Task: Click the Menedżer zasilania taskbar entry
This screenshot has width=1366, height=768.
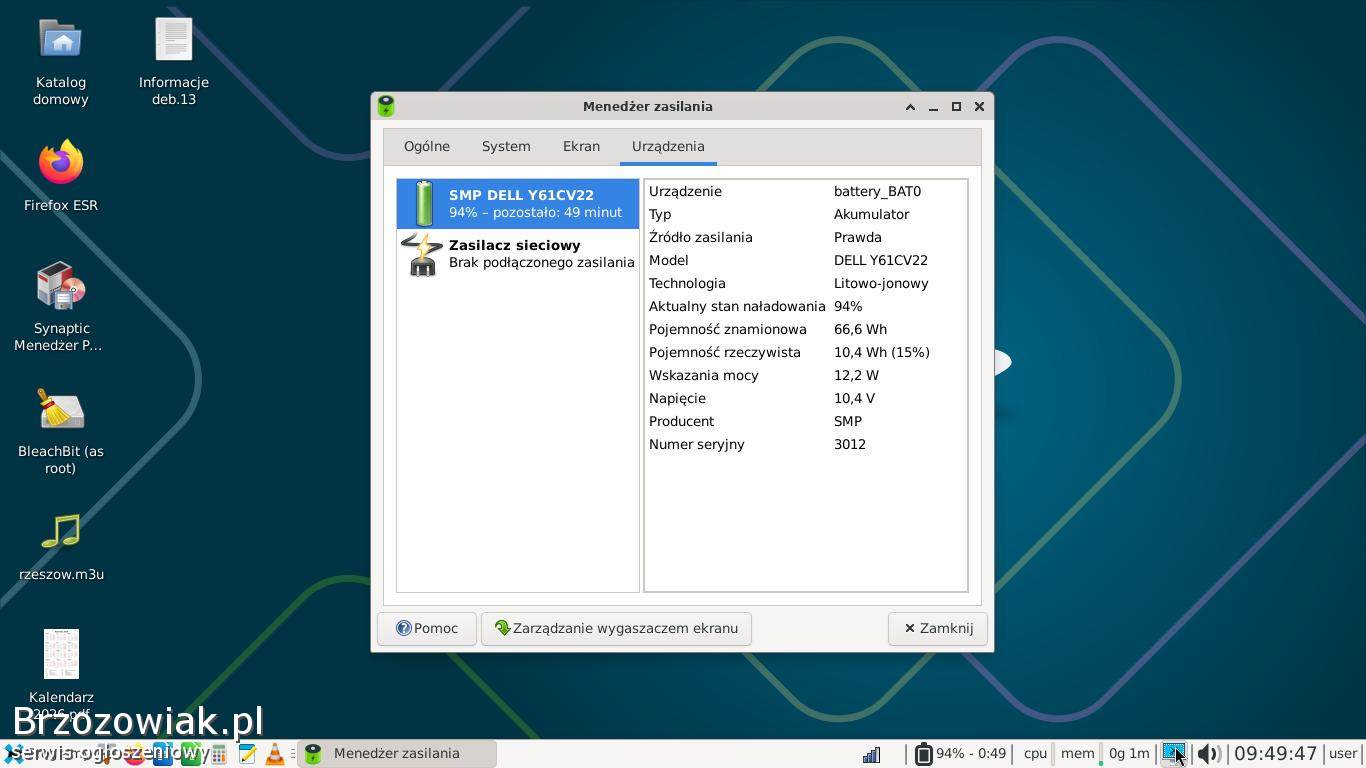Action: 396,754
